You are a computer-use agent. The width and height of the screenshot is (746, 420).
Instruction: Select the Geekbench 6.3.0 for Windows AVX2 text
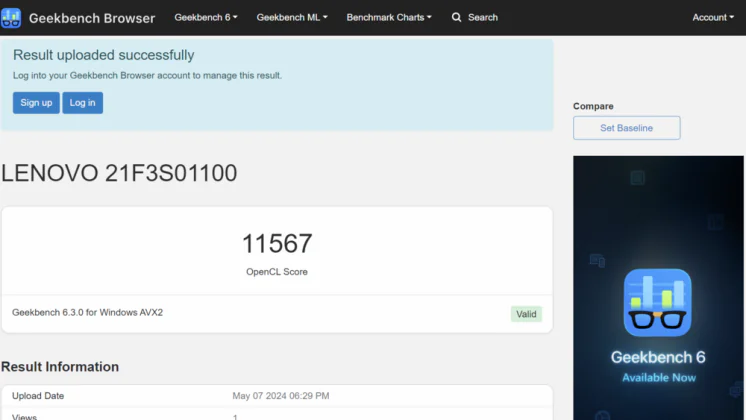[x=88, y=313]
